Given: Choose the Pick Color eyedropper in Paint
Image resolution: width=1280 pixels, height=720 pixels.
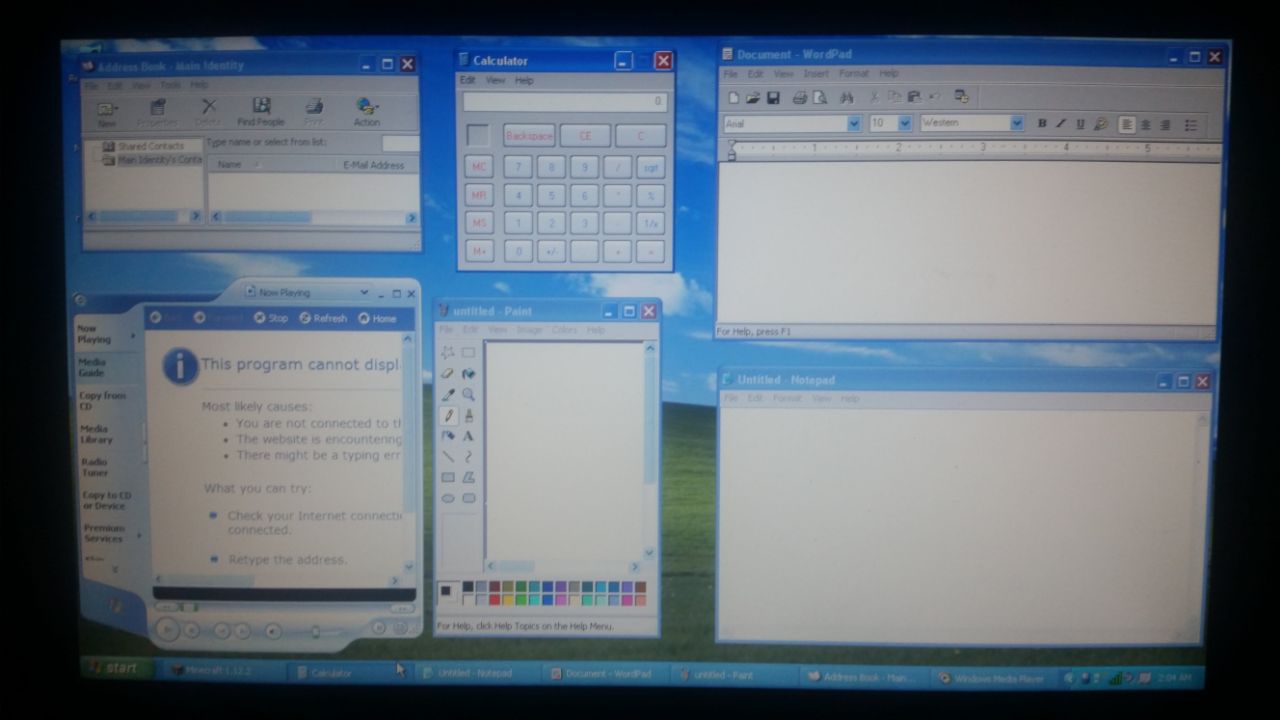Looking at the screenshot, I should coord(448,394).
